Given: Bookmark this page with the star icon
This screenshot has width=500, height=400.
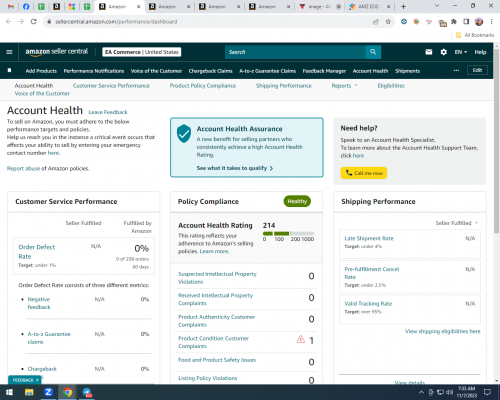Looking at the screenshot, I should click(388, 22).
